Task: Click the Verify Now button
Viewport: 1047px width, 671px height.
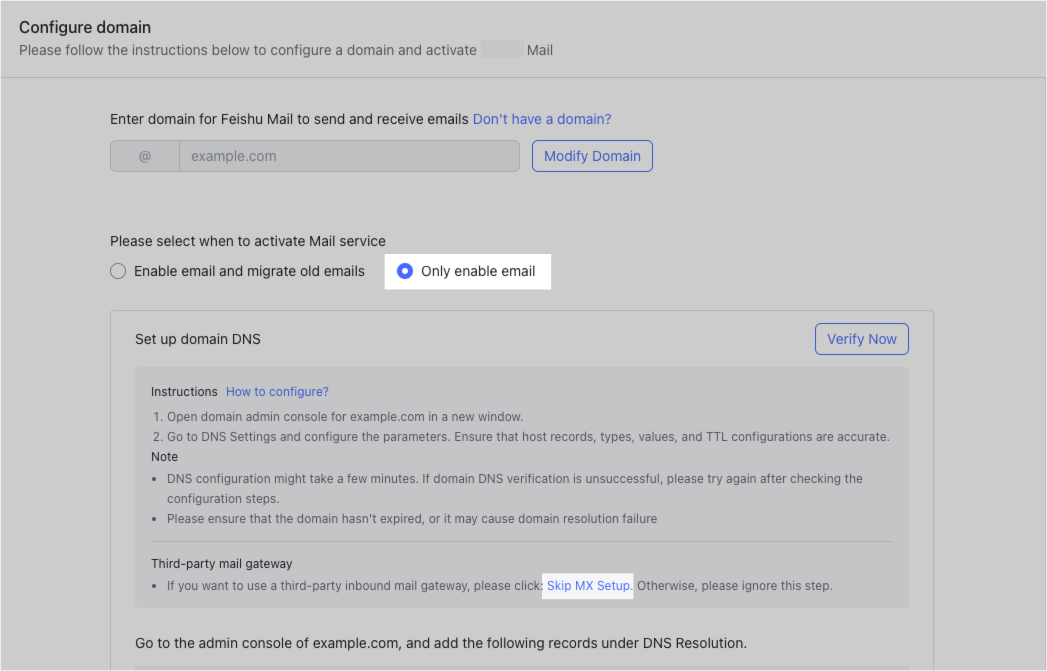Action: pos(861,339)
